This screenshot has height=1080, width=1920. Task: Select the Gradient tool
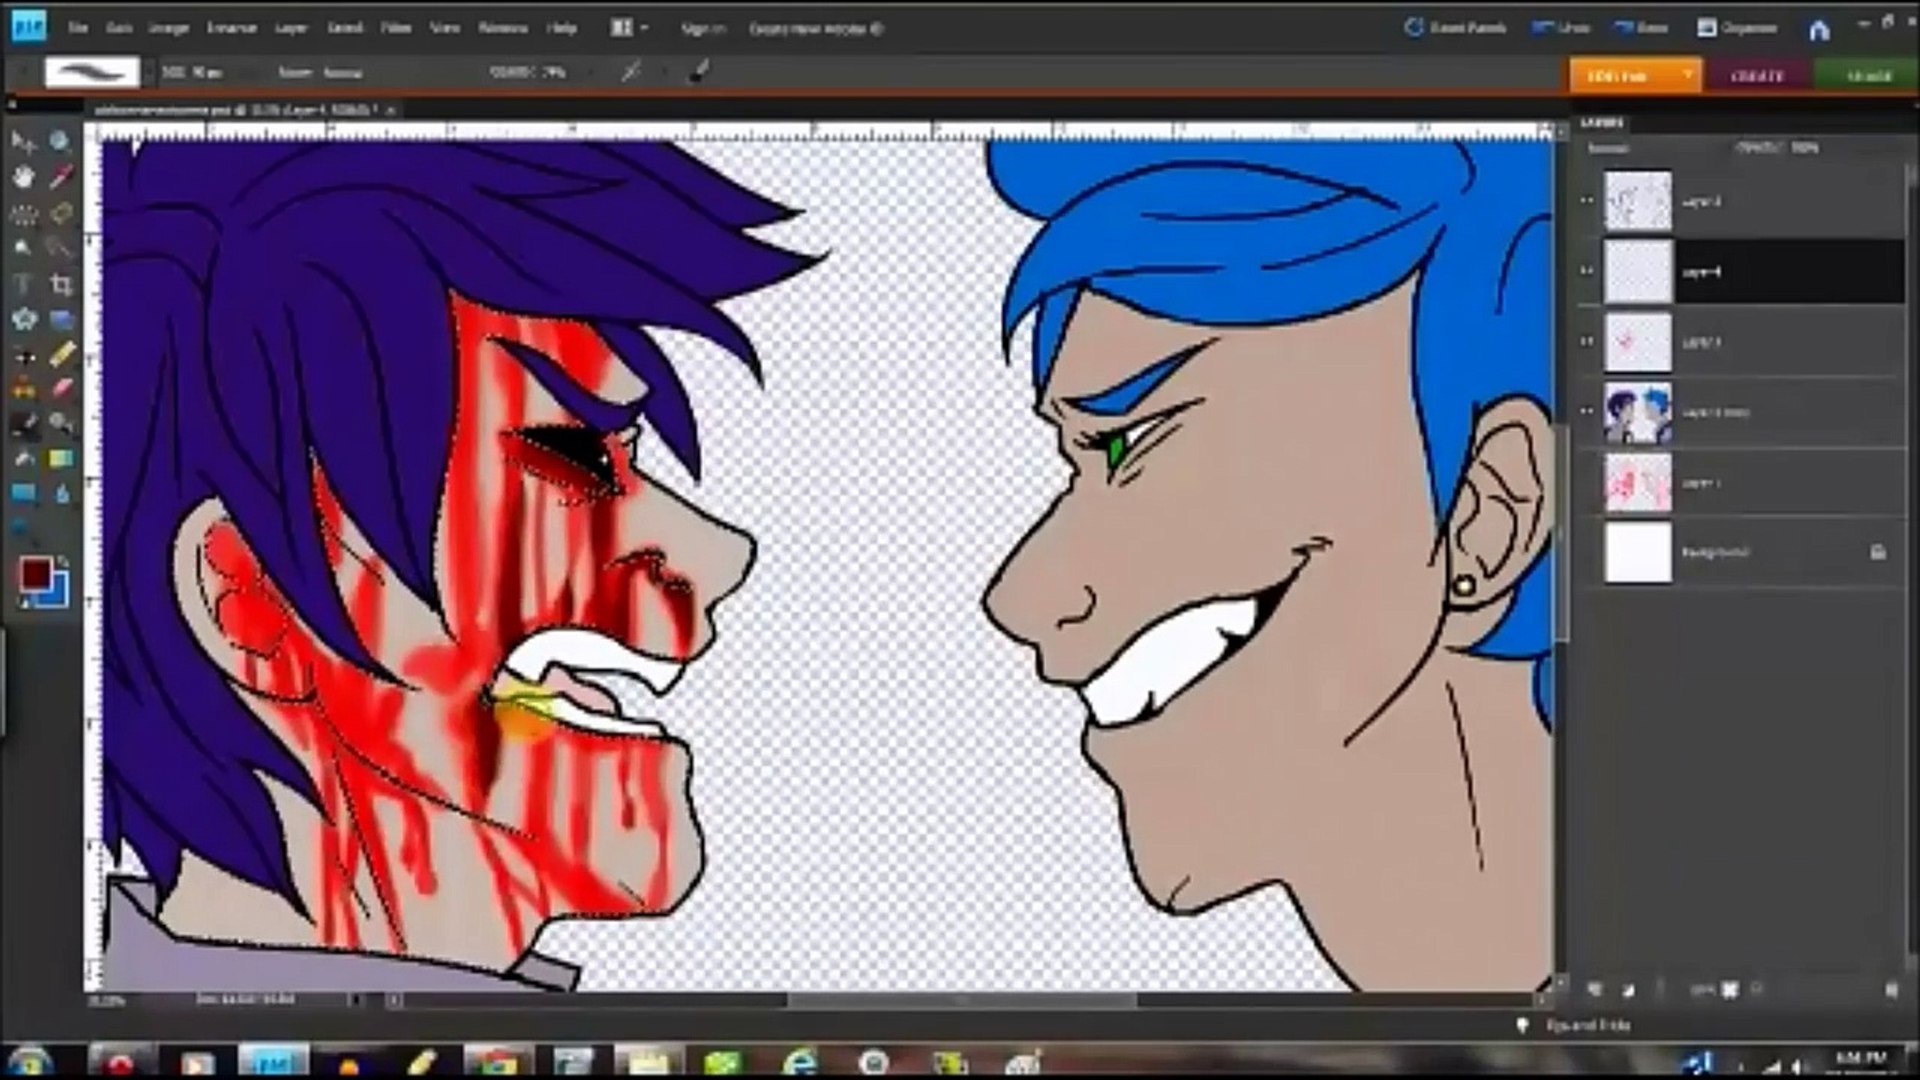pos(61,458)
